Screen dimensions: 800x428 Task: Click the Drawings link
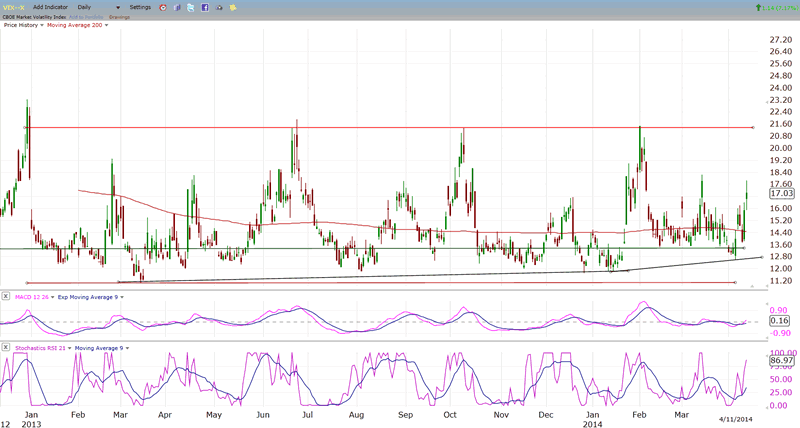point(121,17)
